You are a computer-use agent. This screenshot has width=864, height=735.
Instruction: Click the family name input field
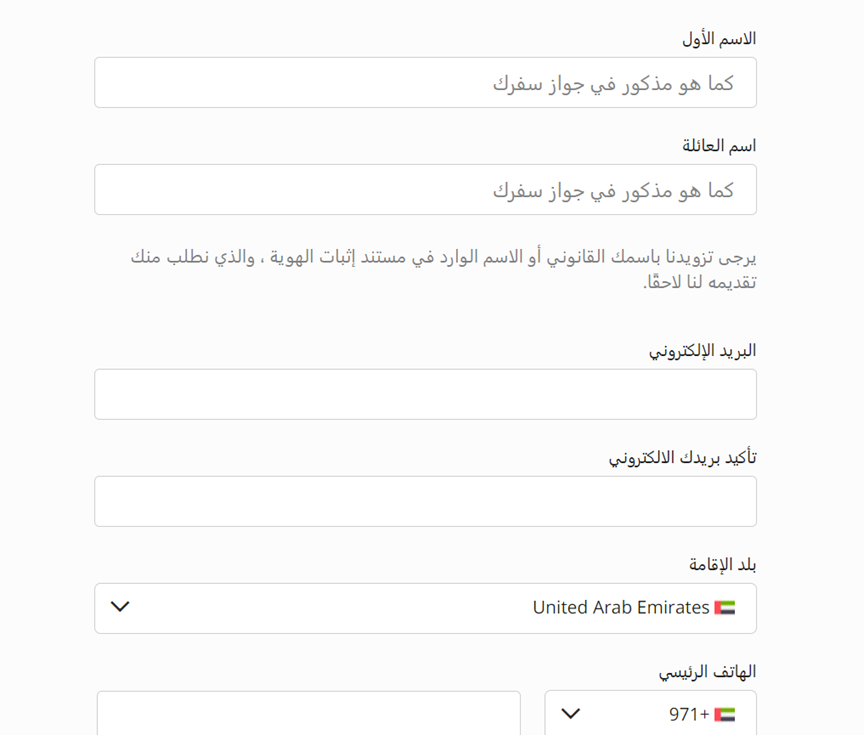(425, 189)
